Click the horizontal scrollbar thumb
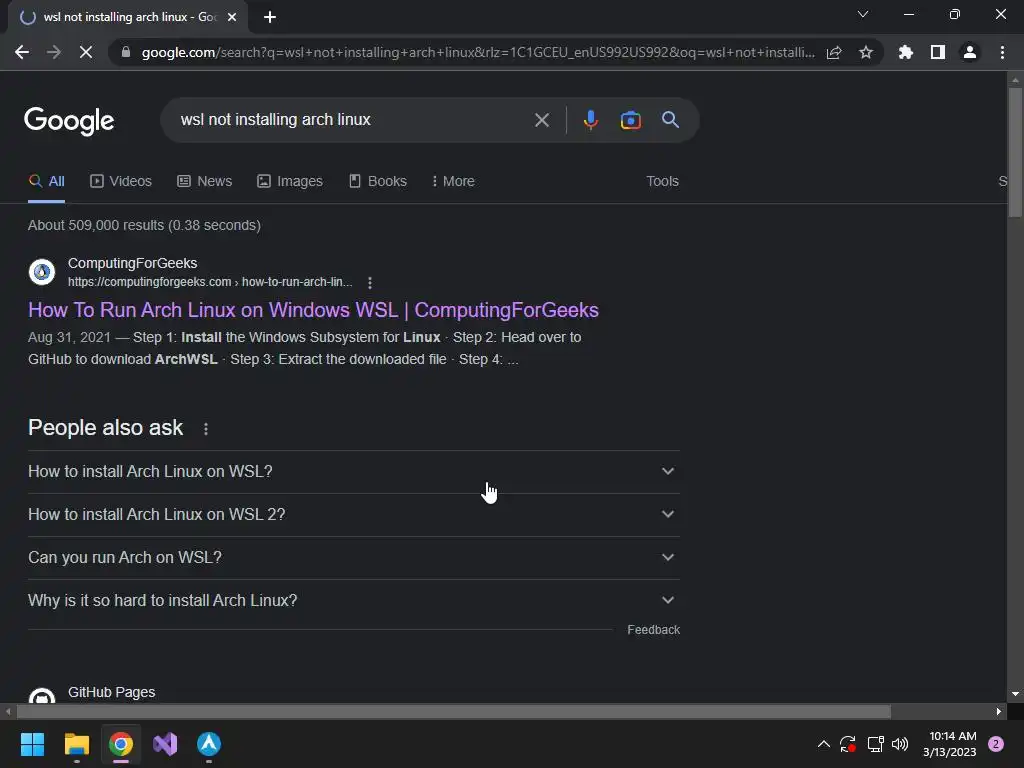1024x768 pixels. [x=453, y=711]
